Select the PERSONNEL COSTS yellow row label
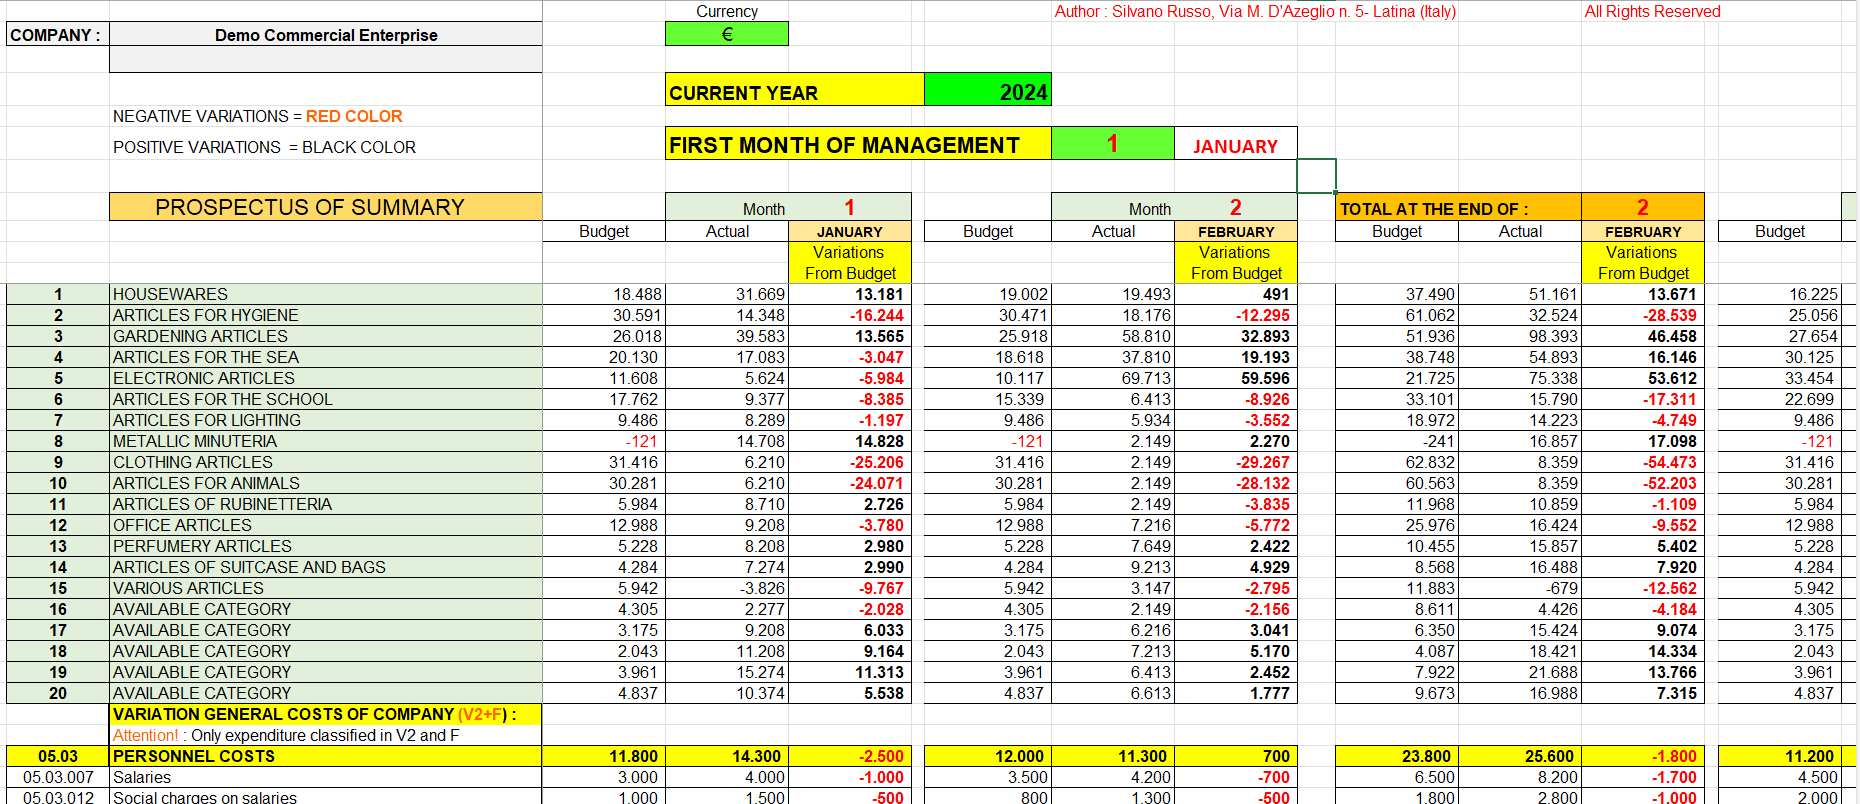The image size is (1860, 804). 326,756
